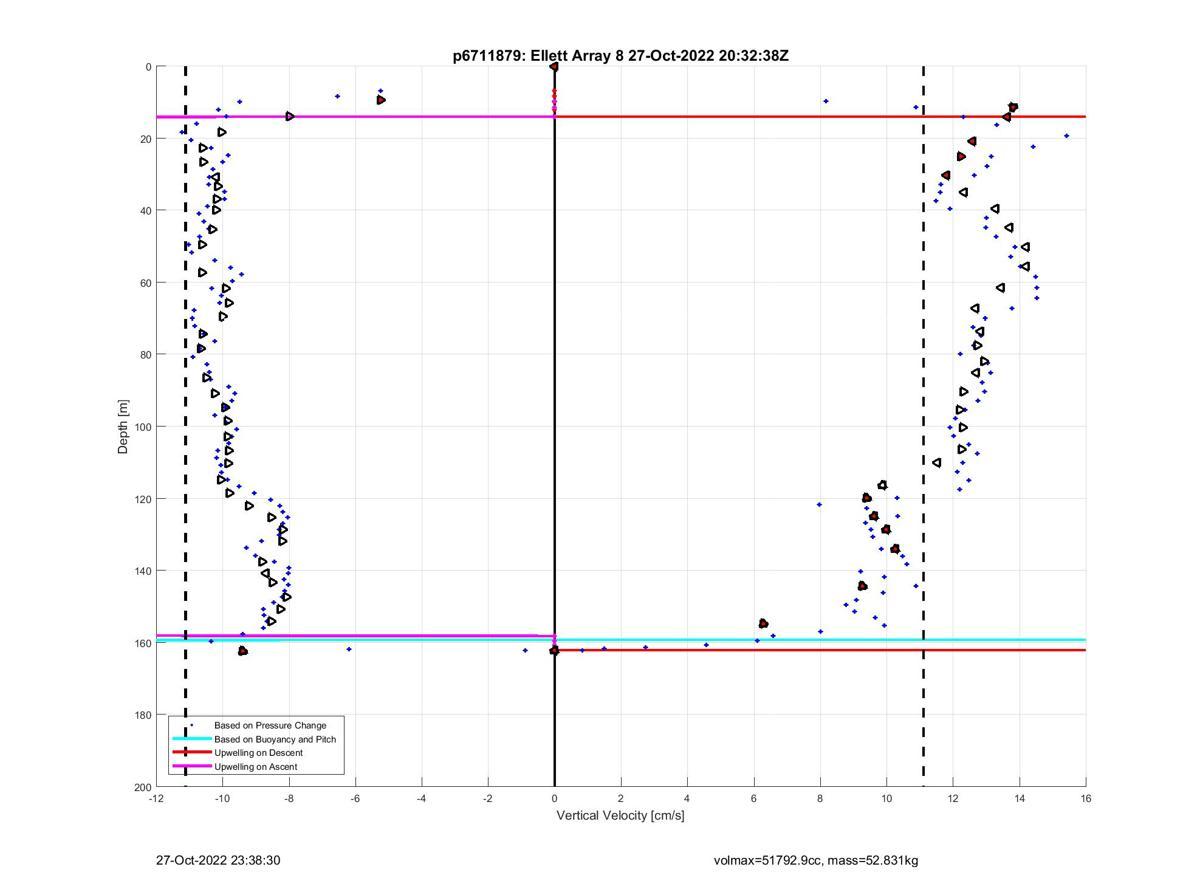Click the x-axis tick label '-12'

[156, 798]
